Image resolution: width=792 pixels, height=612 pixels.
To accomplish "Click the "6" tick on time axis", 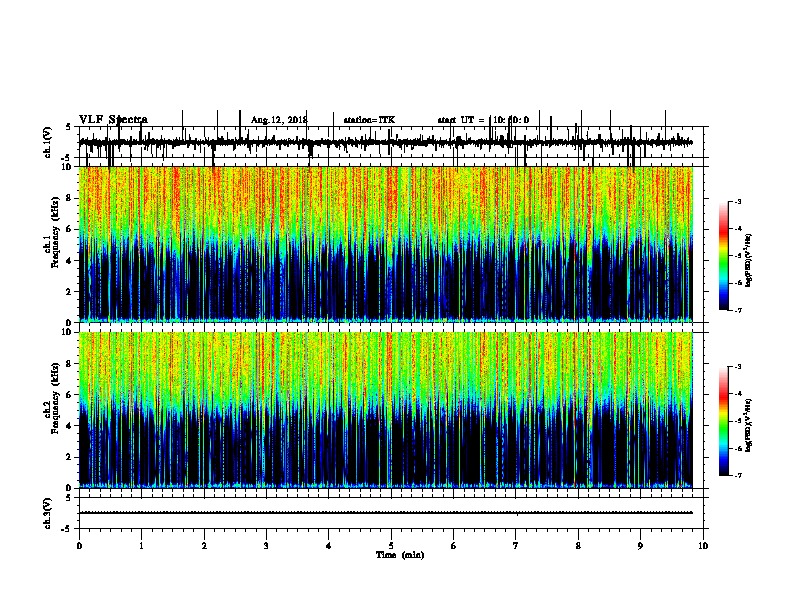I will pyautogui.click(x=454, y=546).
